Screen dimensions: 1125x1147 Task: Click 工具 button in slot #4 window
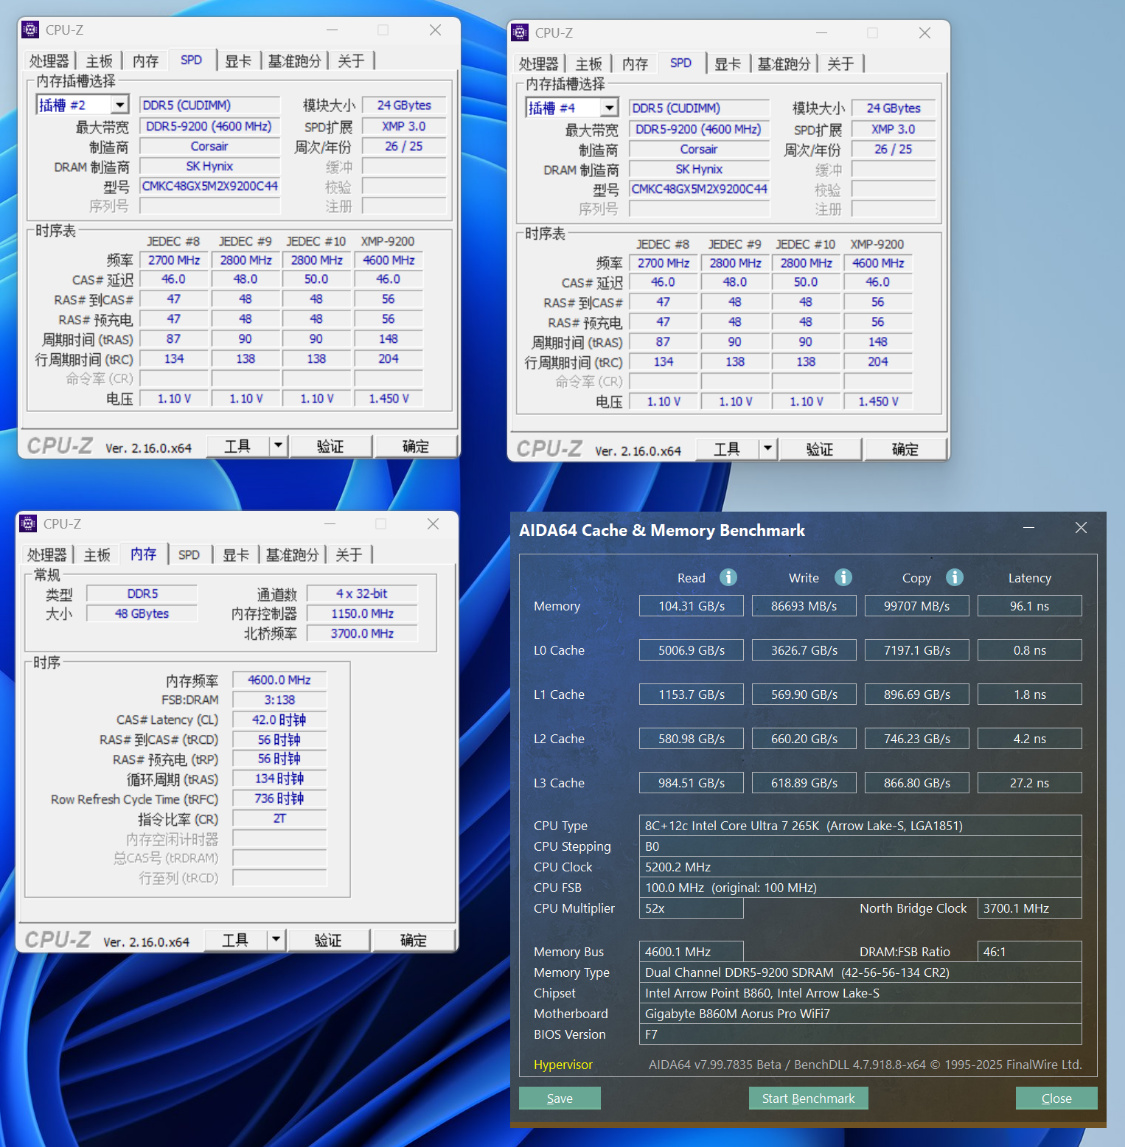[727, 449]
